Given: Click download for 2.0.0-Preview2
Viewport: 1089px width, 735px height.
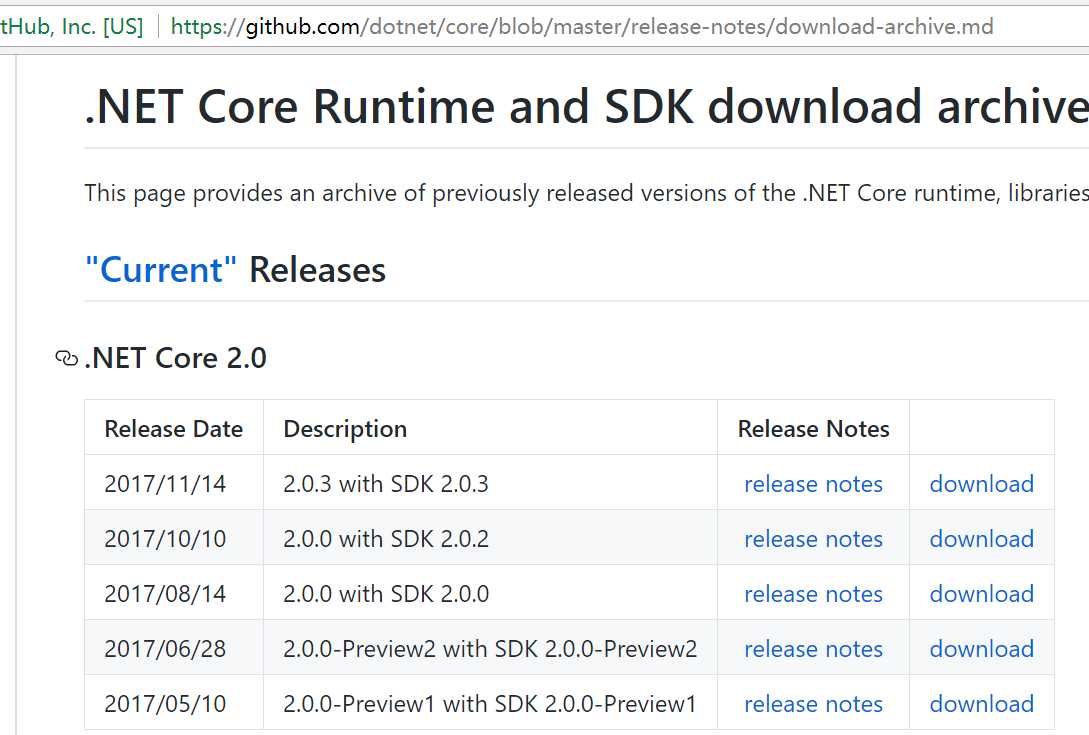Looking at the screenshot, I should click(981, 649).
